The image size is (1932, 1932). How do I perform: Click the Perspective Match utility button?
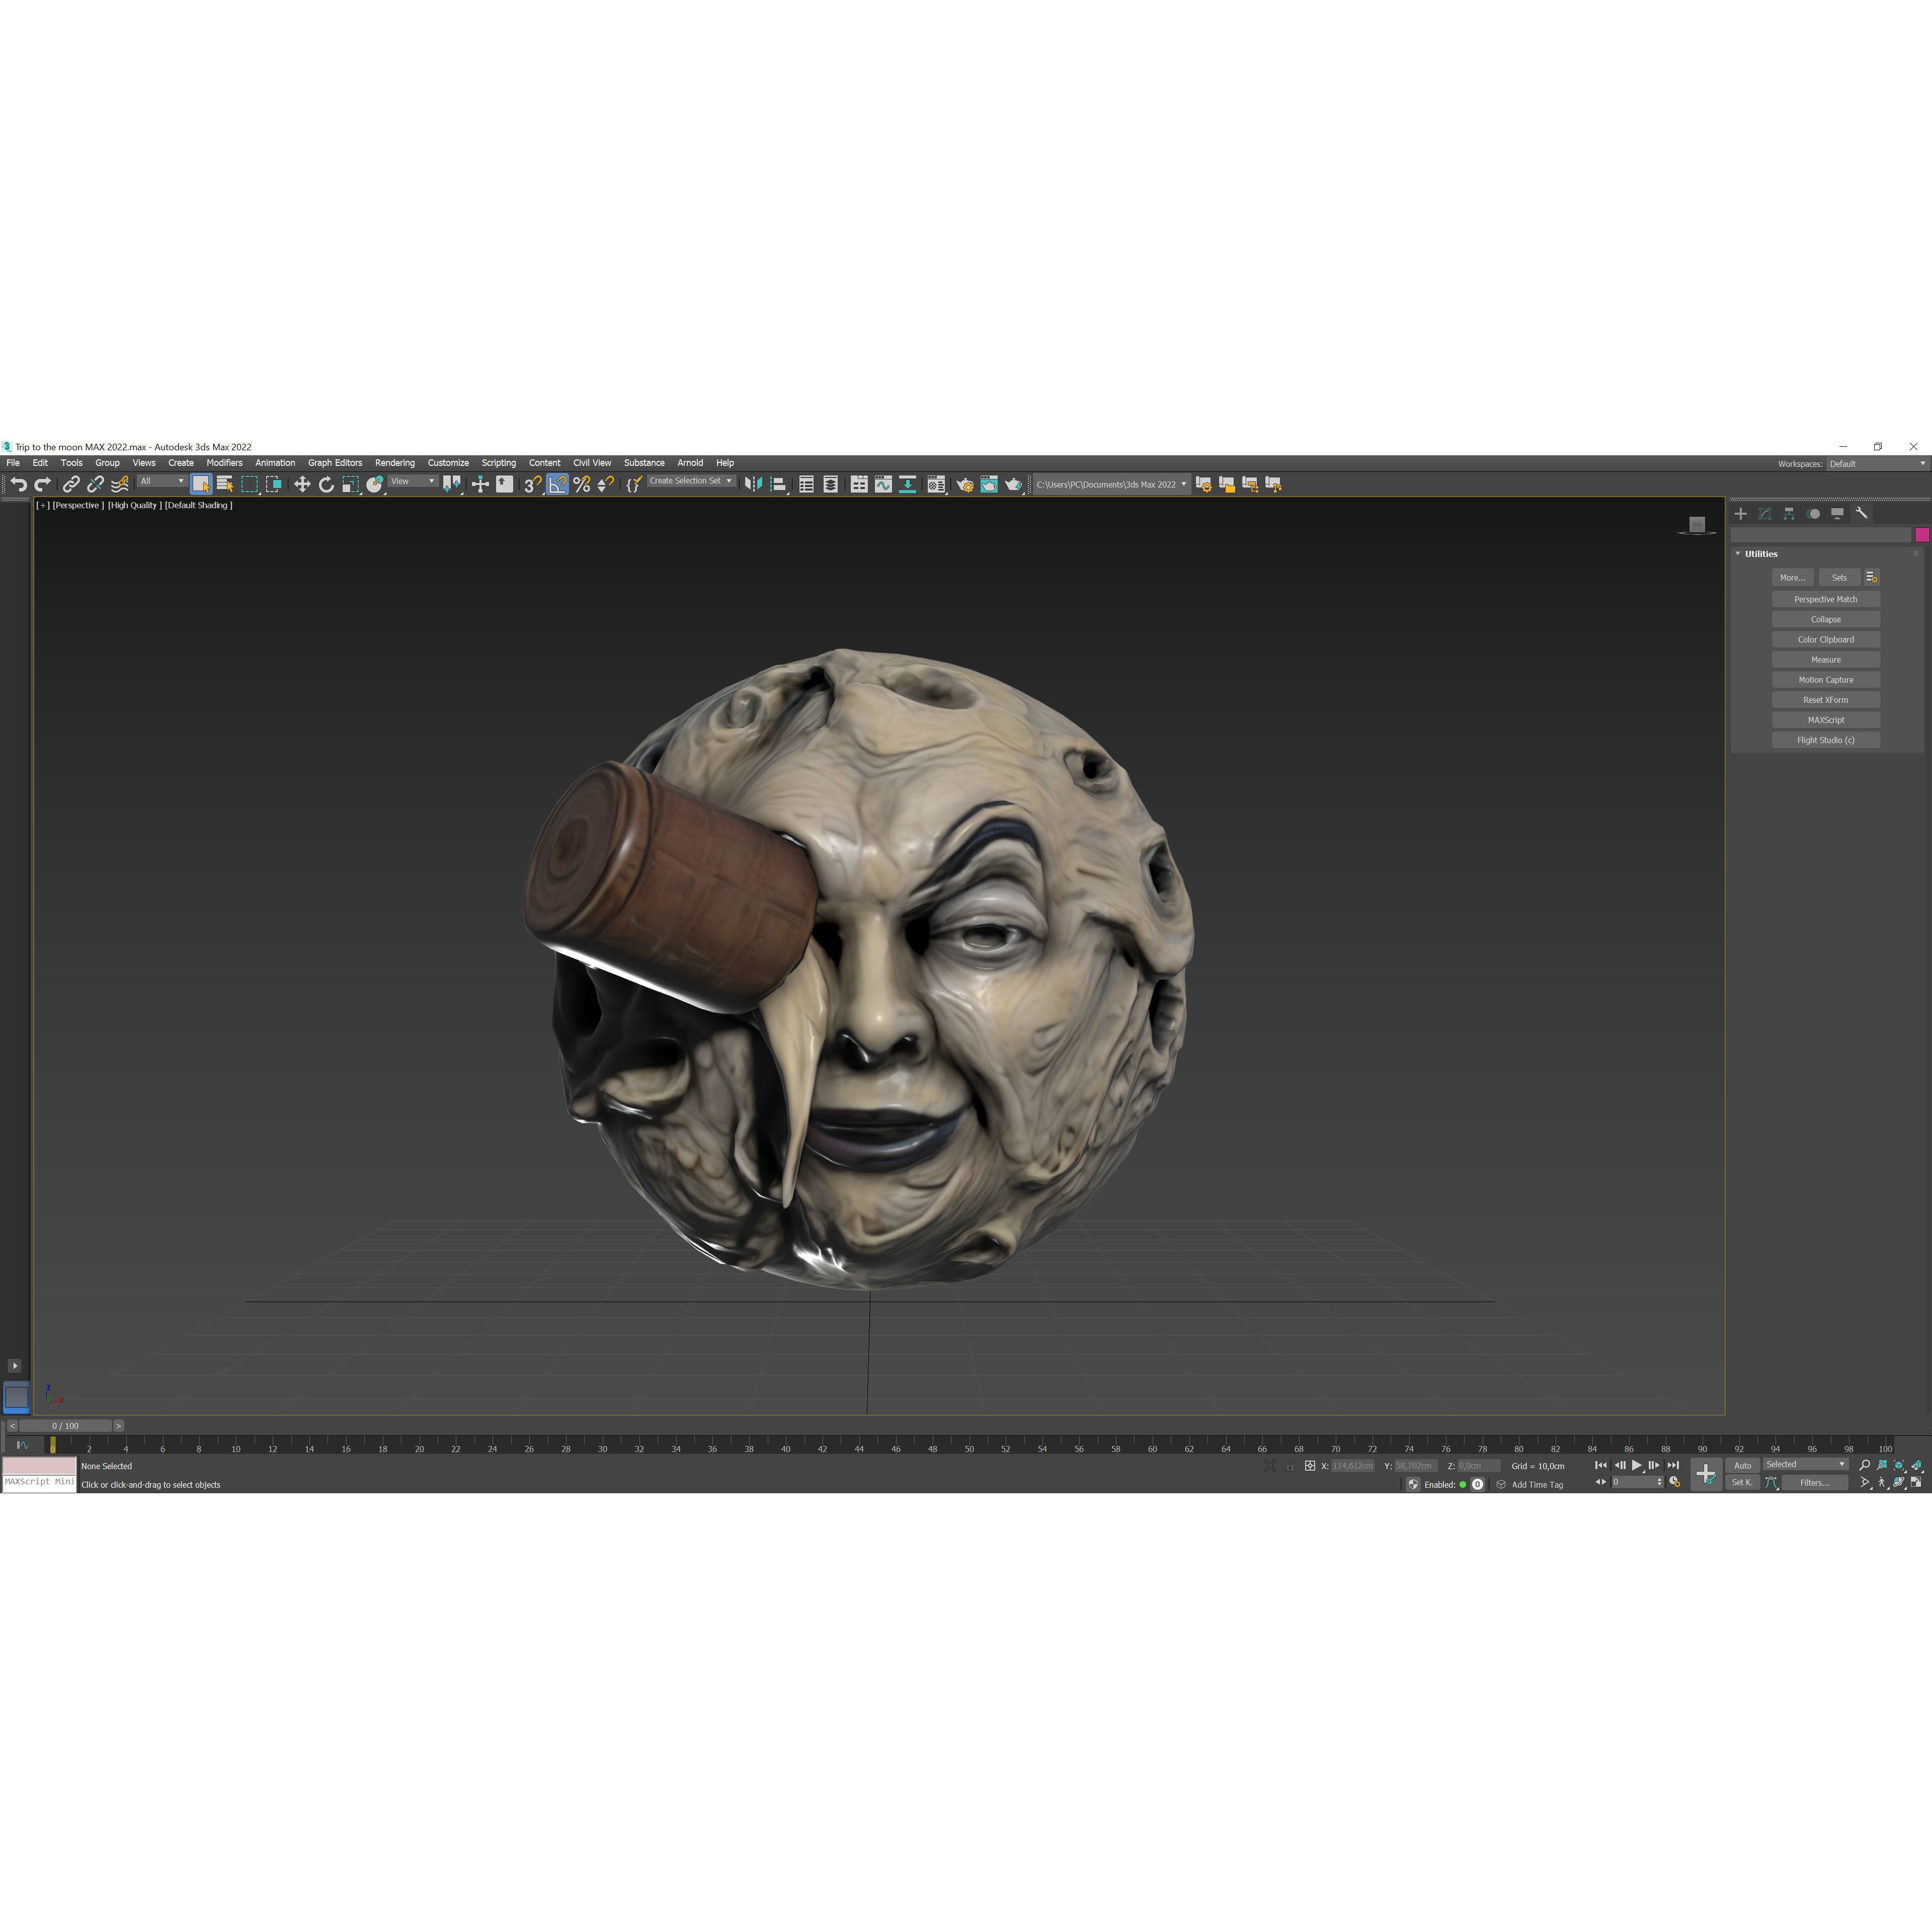[1825, 599]
